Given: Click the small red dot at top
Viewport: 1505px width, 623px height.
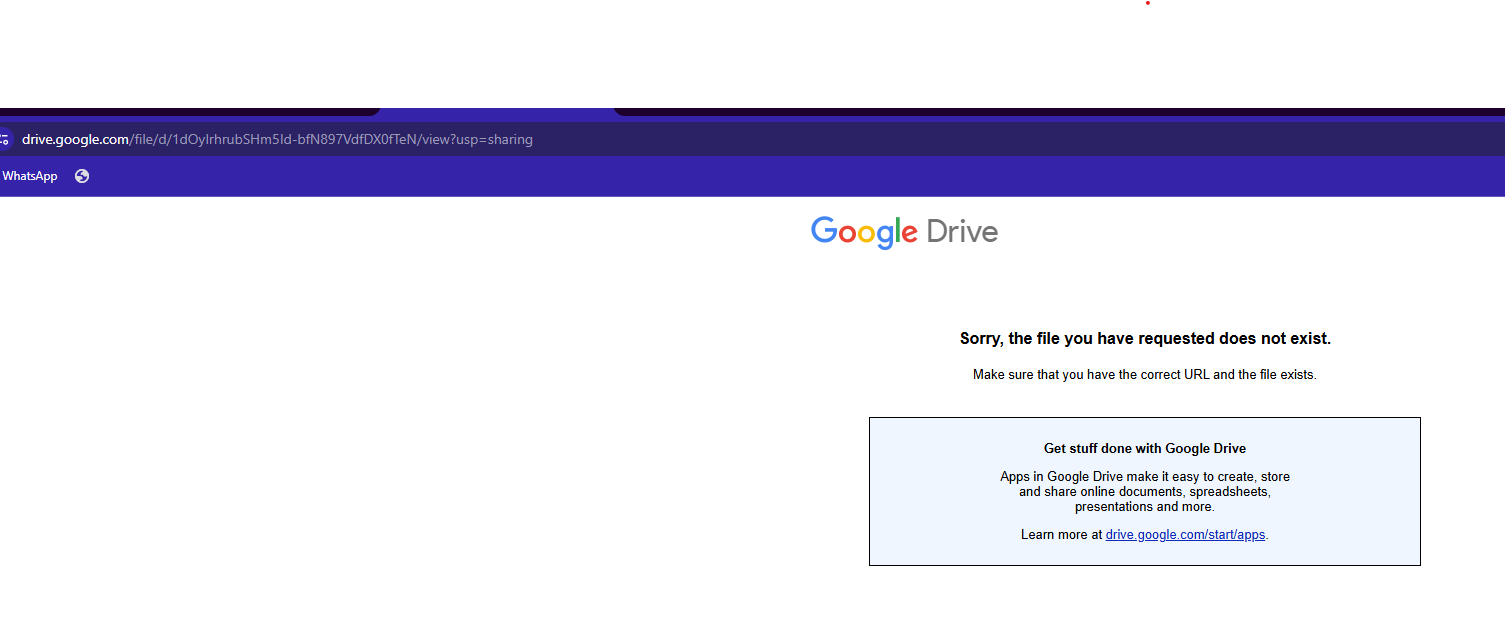Looking at the screenshot, I should [x=1147, y=3].
